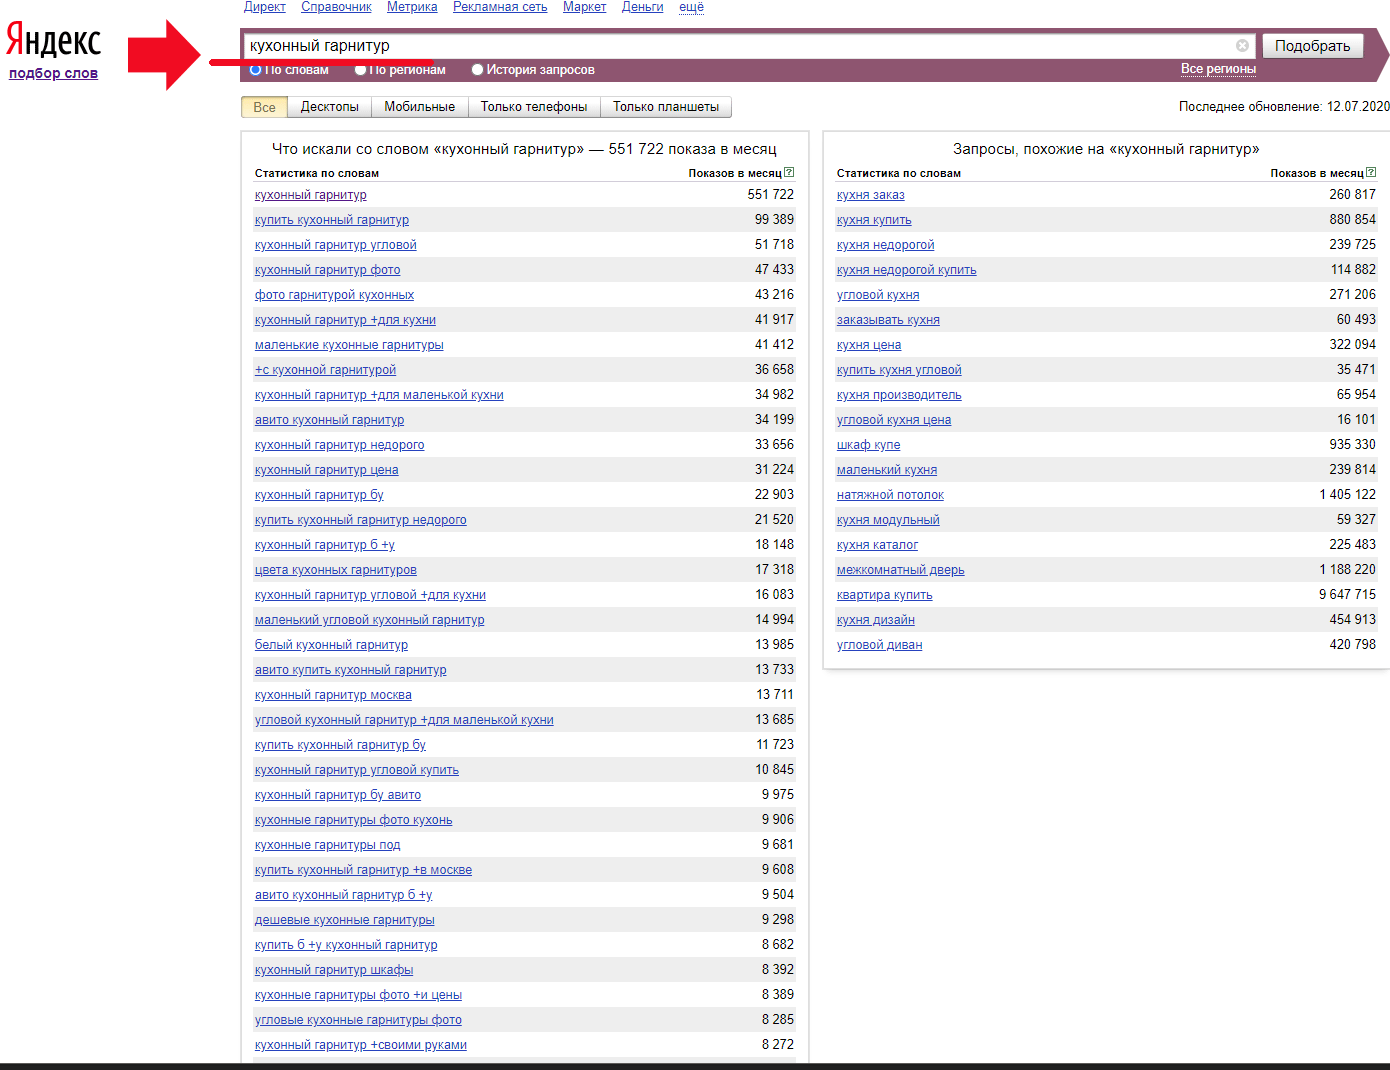Open 'шкаф купе' similar query link
Screen dimensions: 1390x1070
(868, 445)
